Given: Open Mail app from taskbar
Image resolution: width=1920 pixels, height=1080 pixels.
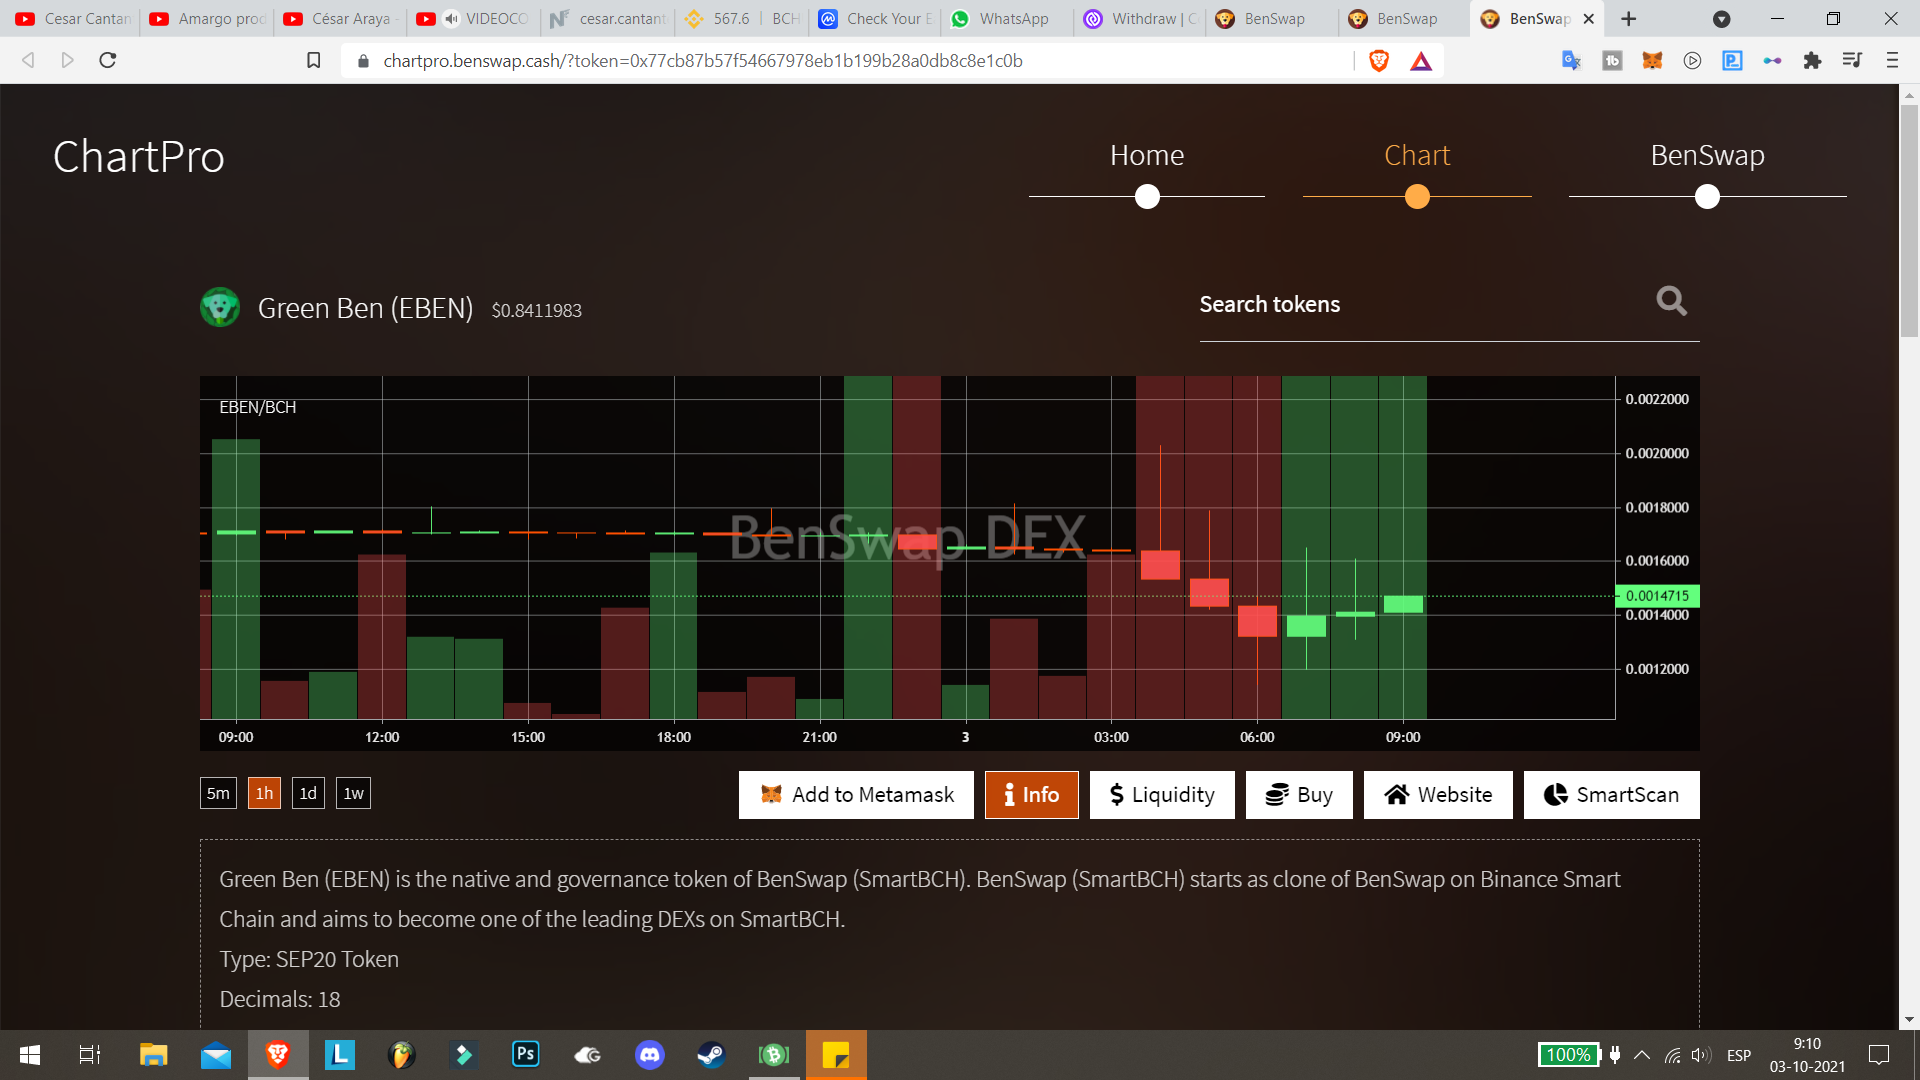Looking at the screenshot, I should pyautogui.click(x=216, y=1055).
